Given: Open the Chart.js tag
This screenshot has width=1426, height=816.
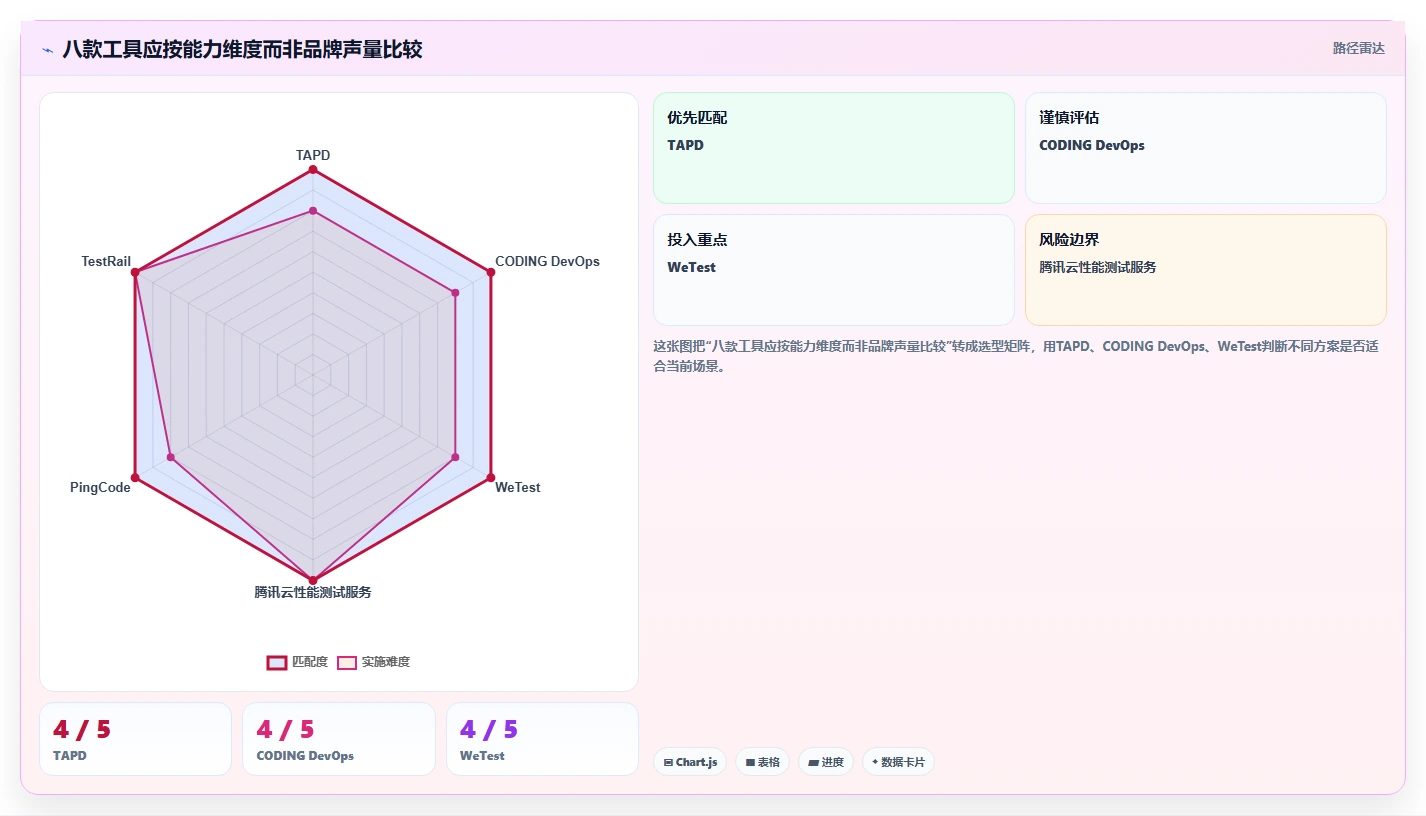Looking at the screenshot, I should pos(690,762).
